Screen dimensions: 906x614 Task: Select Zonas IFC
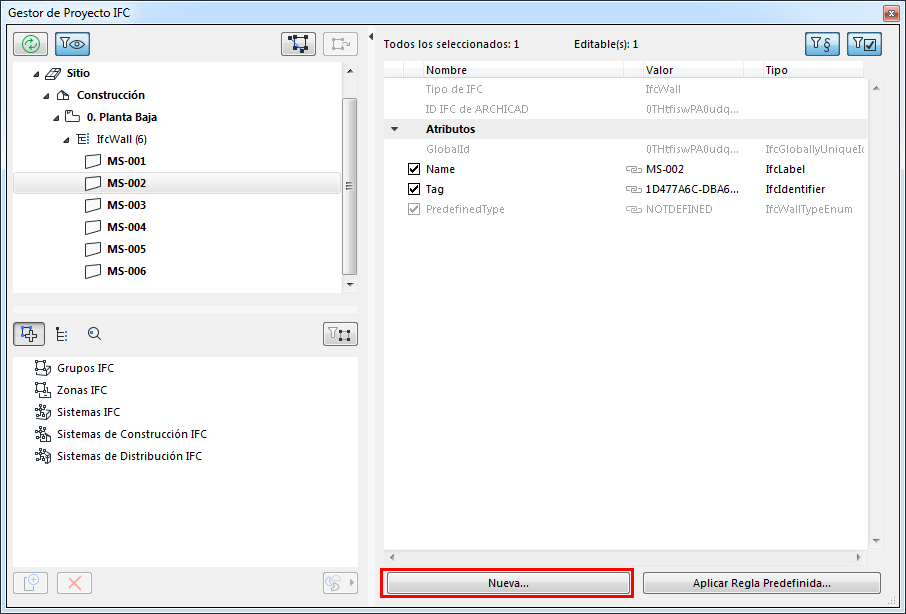[82, 390]
